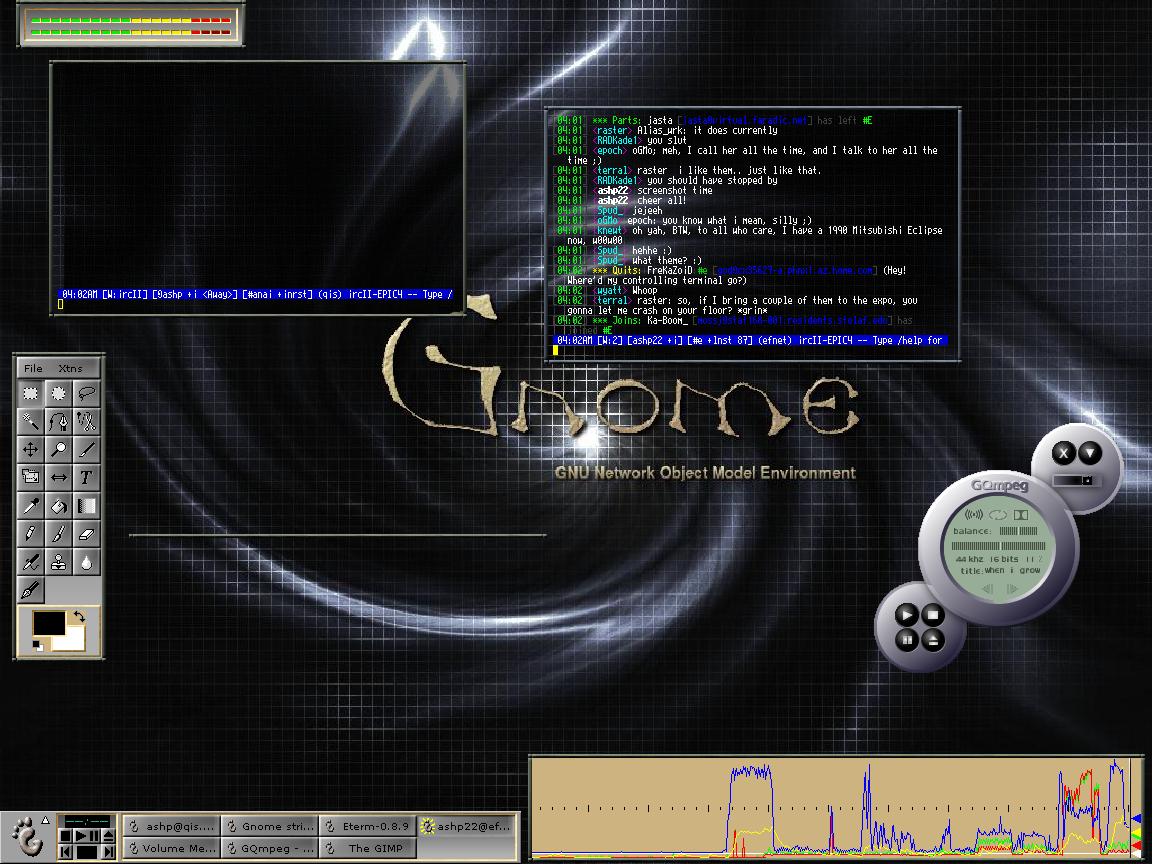The height and width of the screenshot is (864, 1152).
Task: Click previous track on panel CD applet
Action: [65, 852]
